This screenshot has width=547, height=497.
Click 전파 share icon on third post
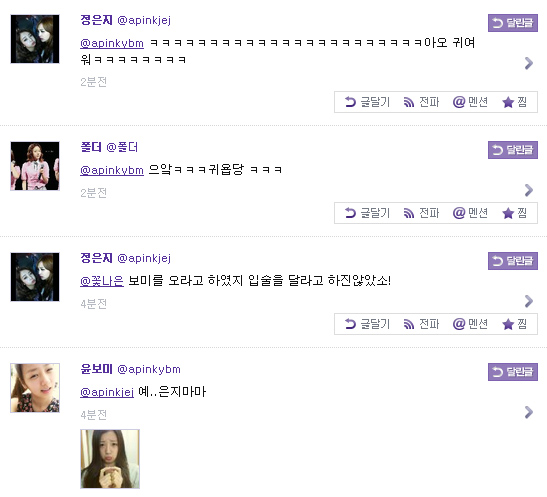click(421, 324)
